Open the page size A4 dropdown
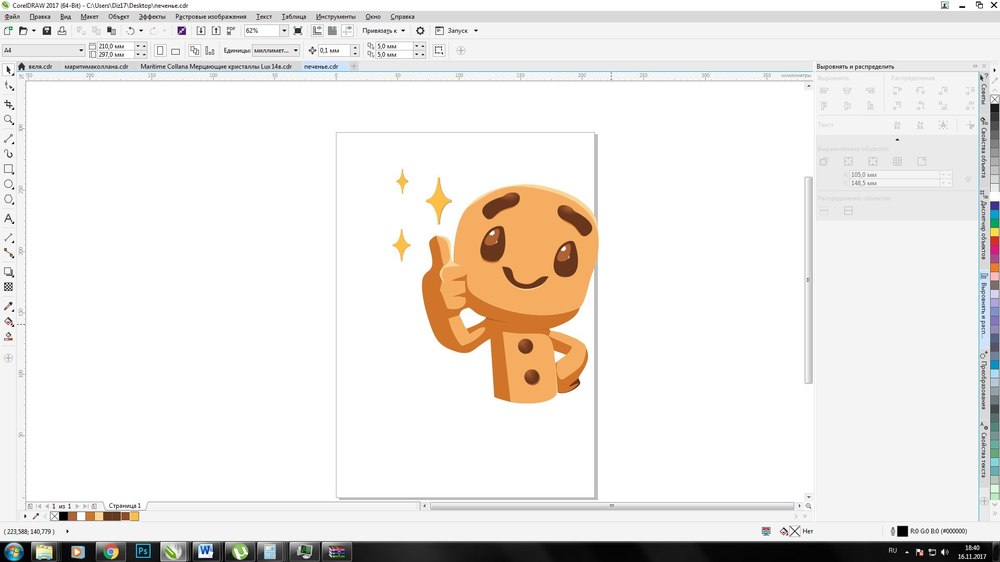 pos(81,50)
